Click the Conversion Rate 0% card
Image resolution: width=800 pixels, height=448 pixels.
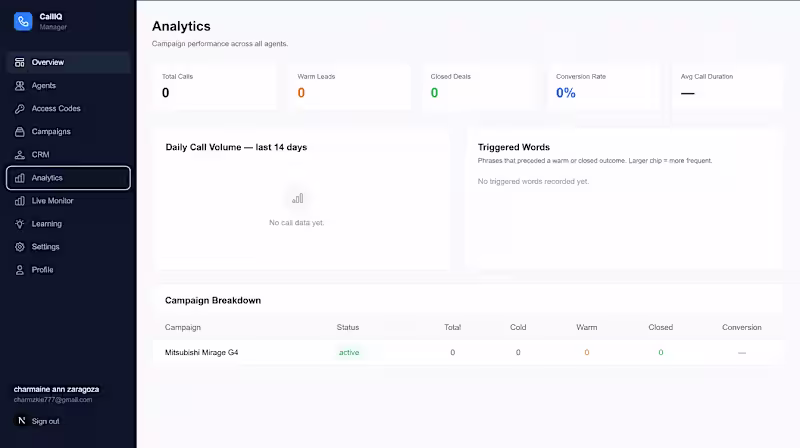[604, 87]
